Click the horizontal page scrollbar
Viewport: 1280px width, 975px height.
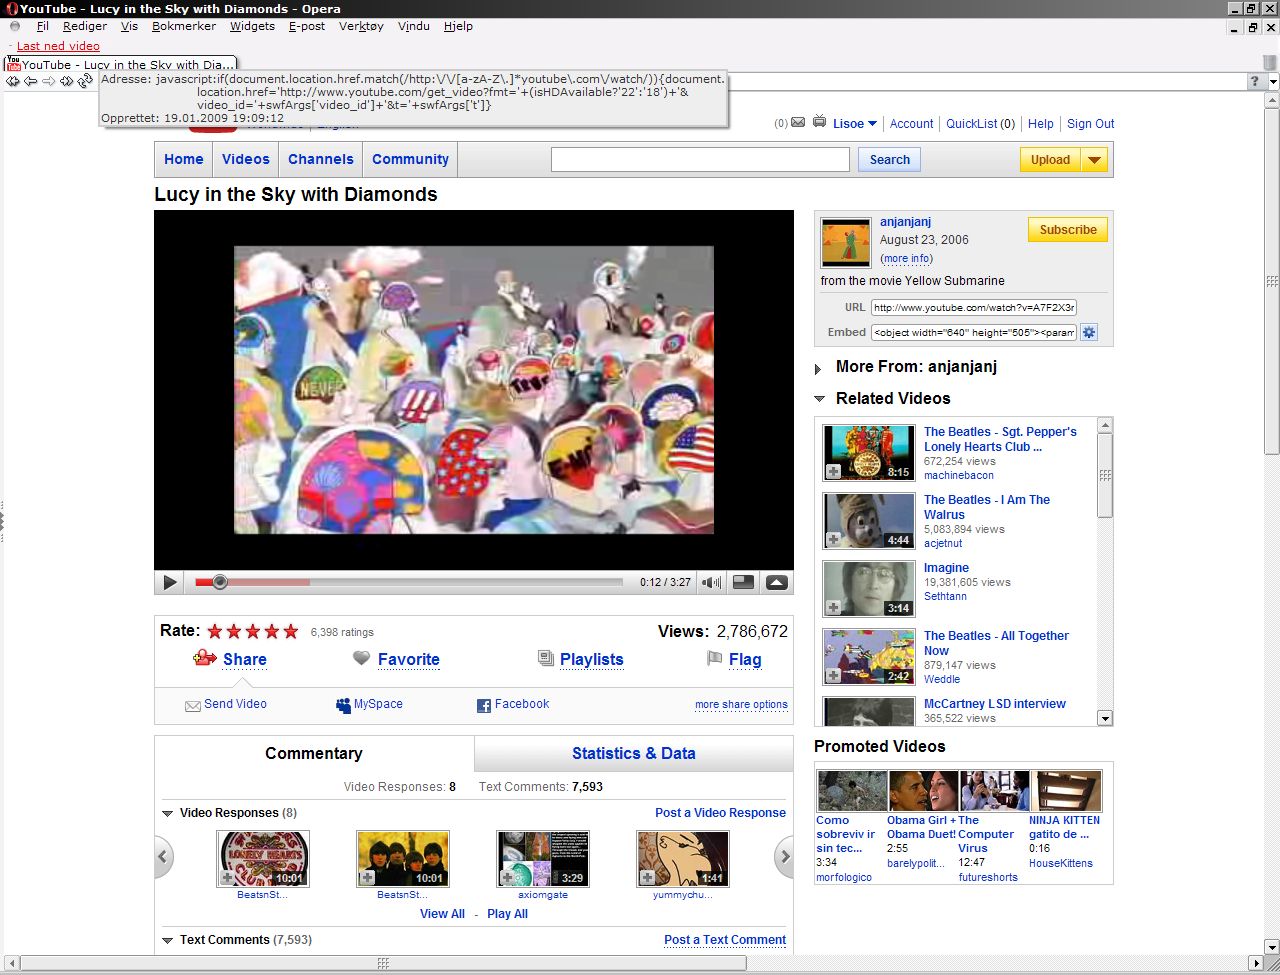[383, 963]
